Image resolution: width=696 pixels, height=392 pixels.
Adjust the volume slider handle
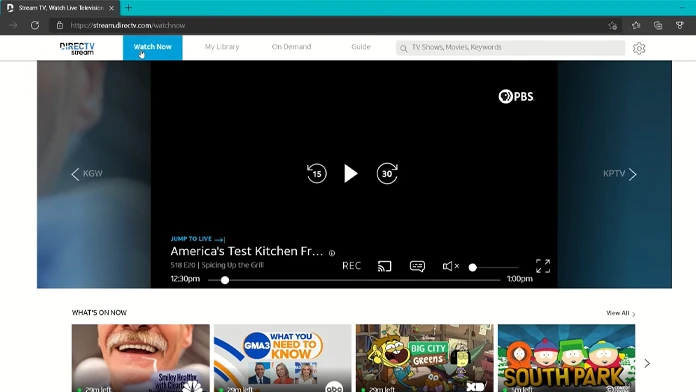[x=473, y=267]
